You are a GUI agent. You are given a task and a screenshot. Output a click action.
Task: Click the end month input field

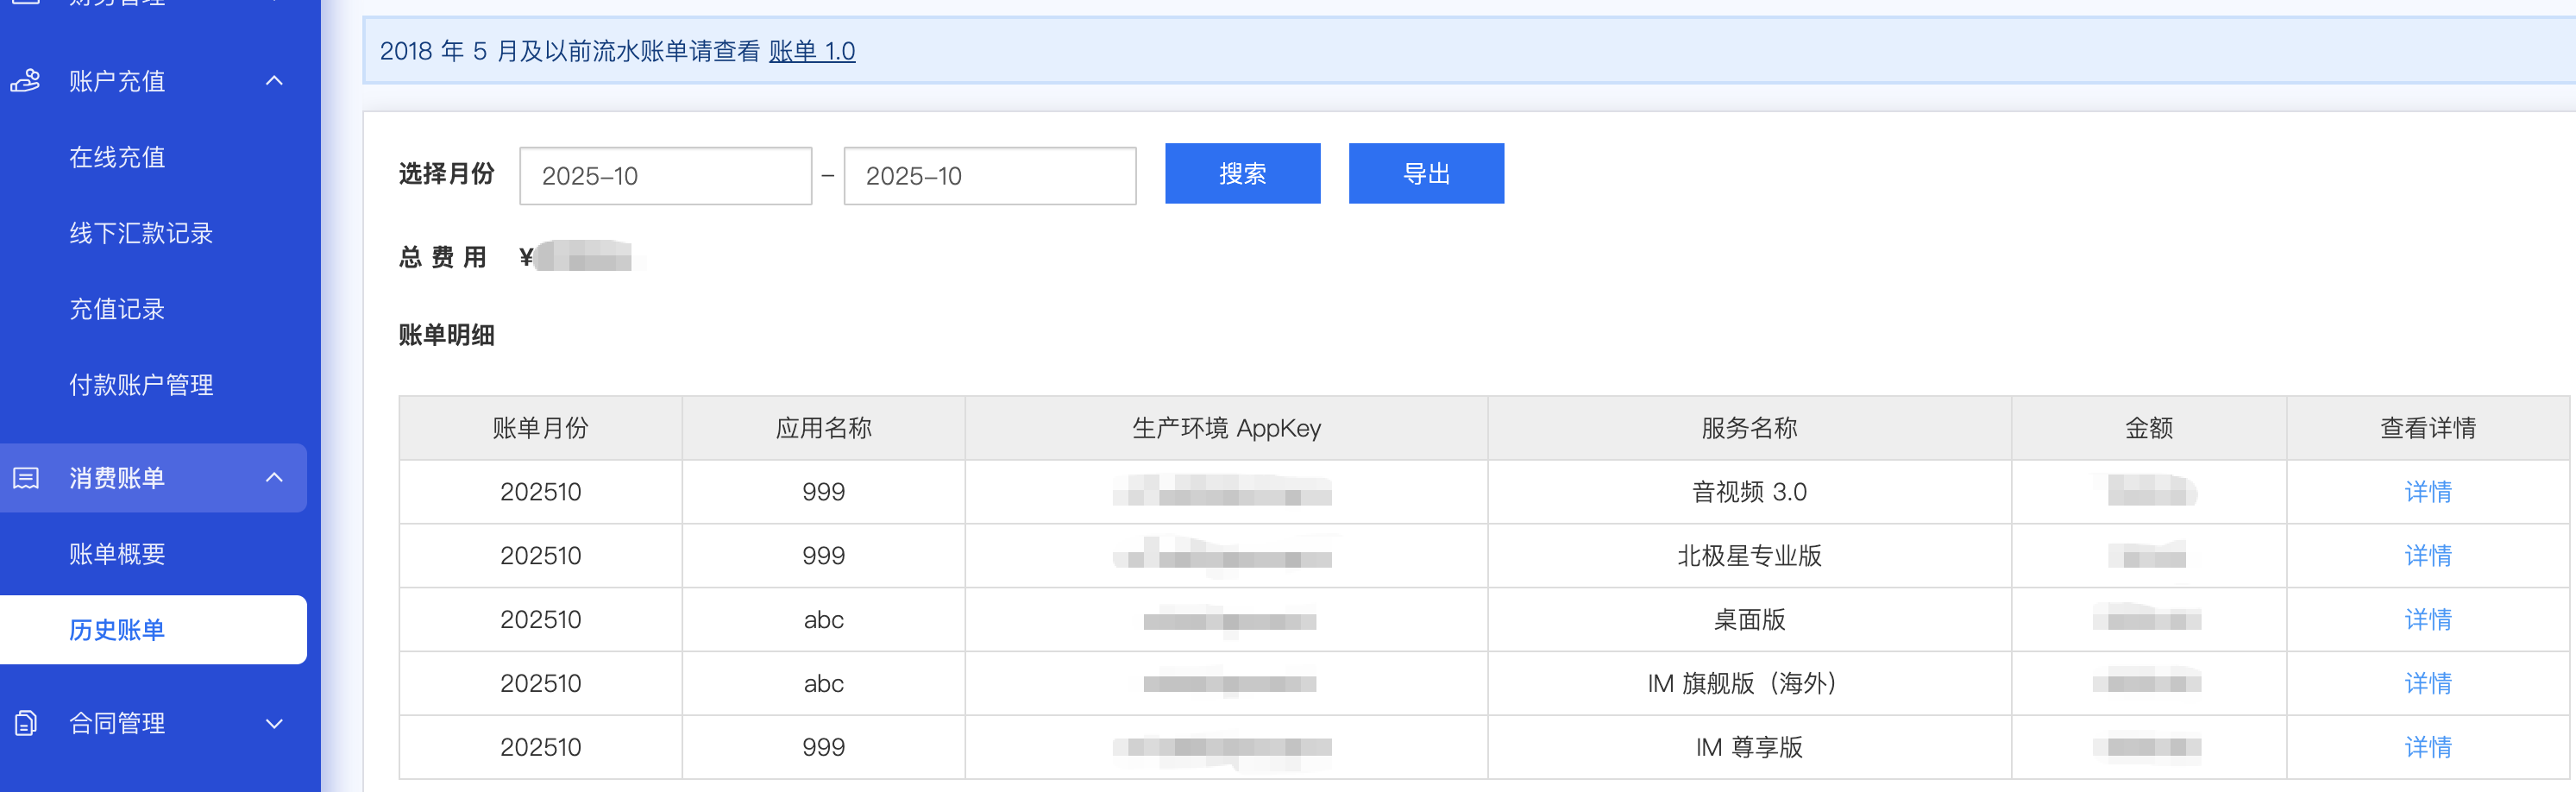(989, 176)
